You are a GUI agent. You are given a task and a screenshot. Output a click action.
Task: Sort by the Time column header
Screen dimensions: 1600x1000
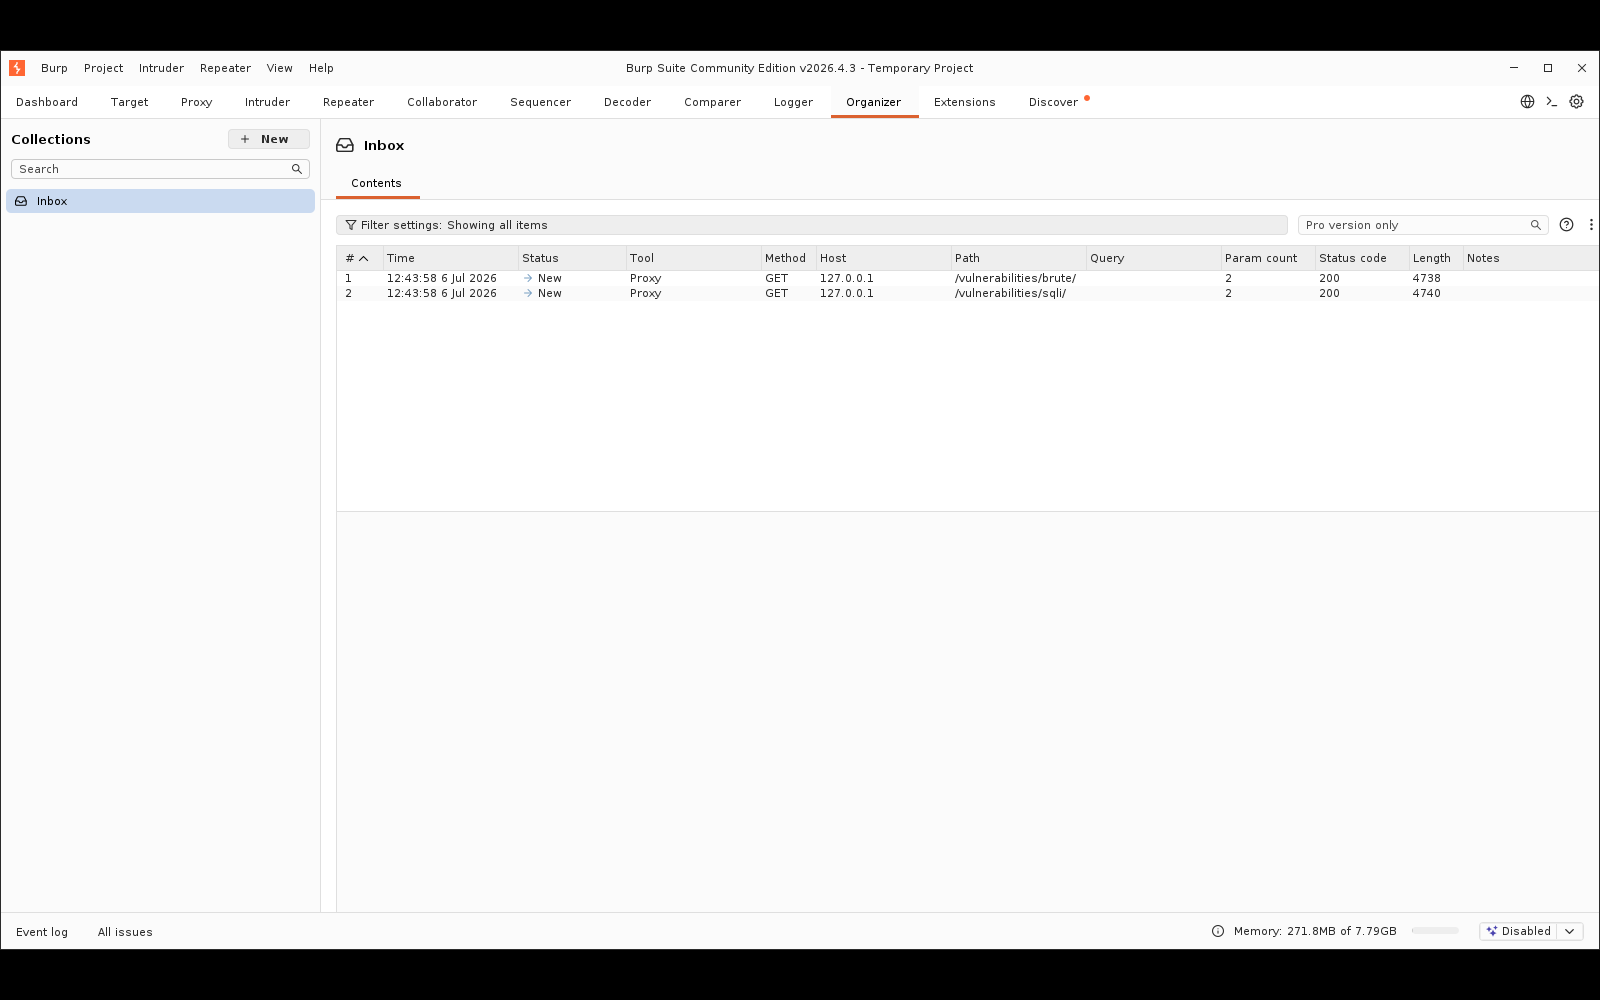point(451,258)
